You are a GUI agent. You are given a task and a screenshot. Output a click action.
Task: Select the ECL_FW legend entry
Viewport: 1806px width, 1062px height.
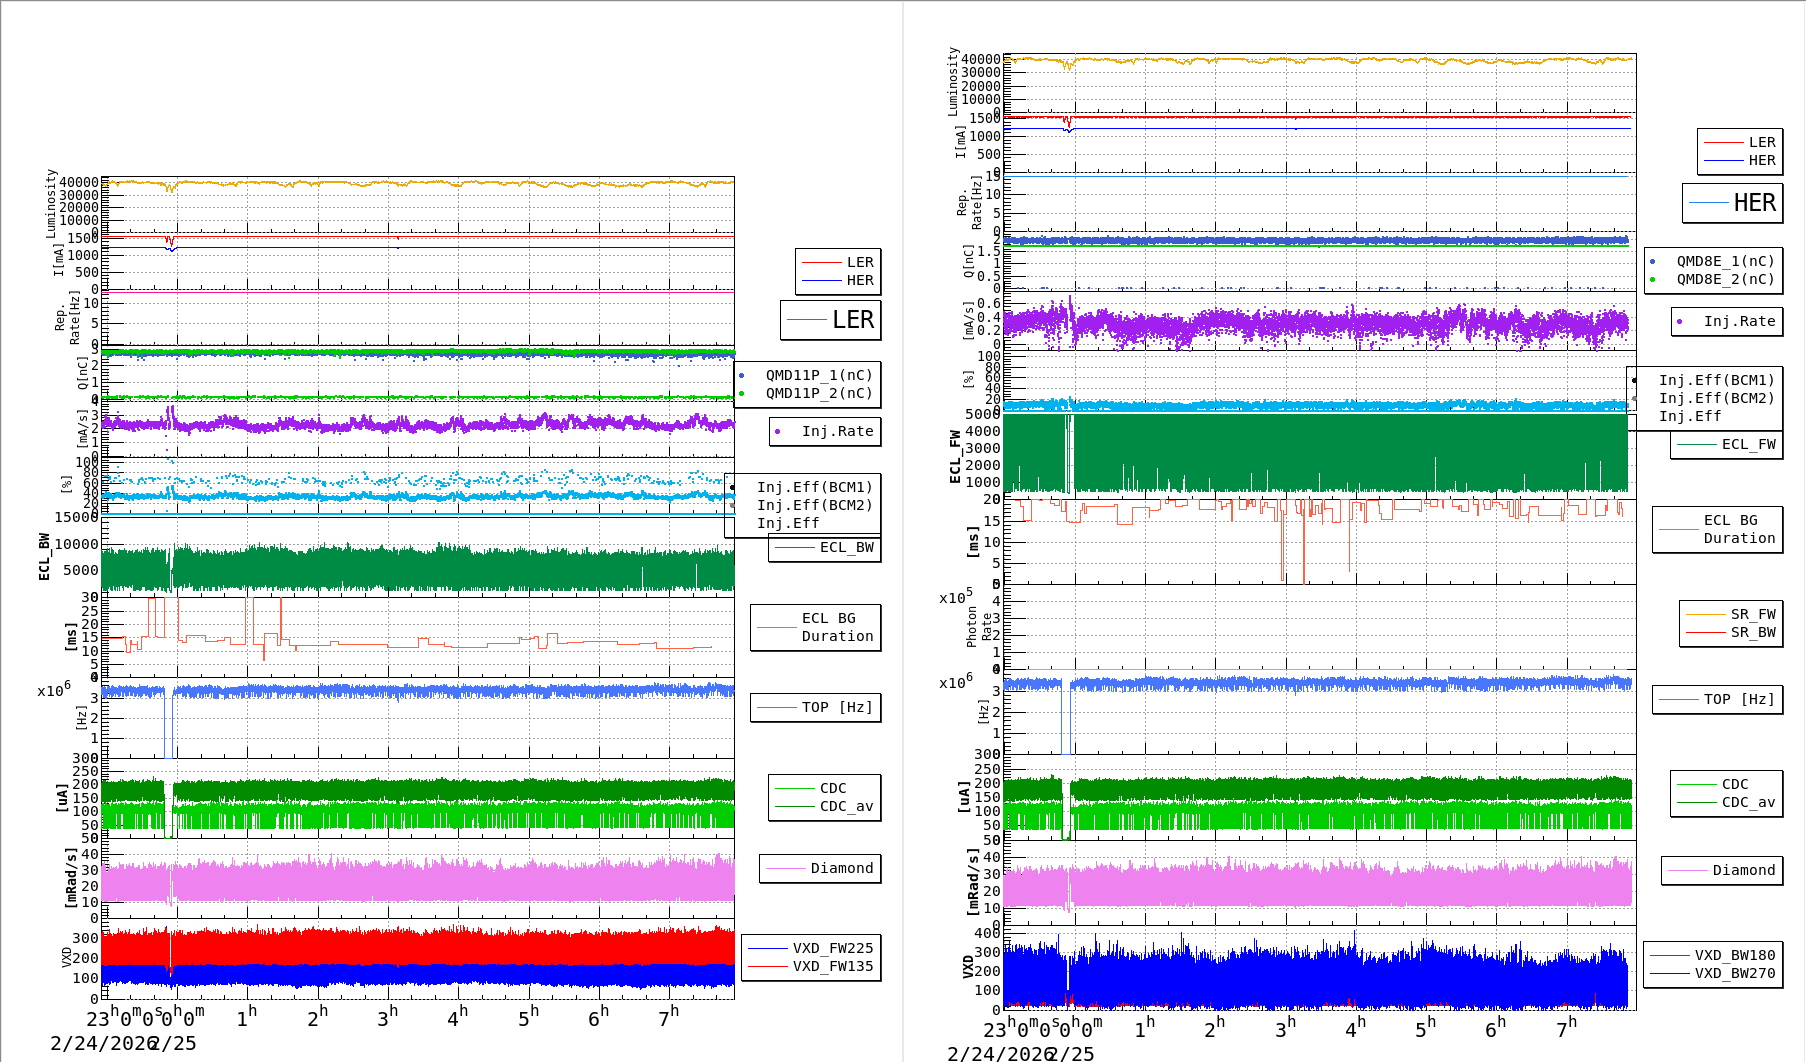(1747, 445)
